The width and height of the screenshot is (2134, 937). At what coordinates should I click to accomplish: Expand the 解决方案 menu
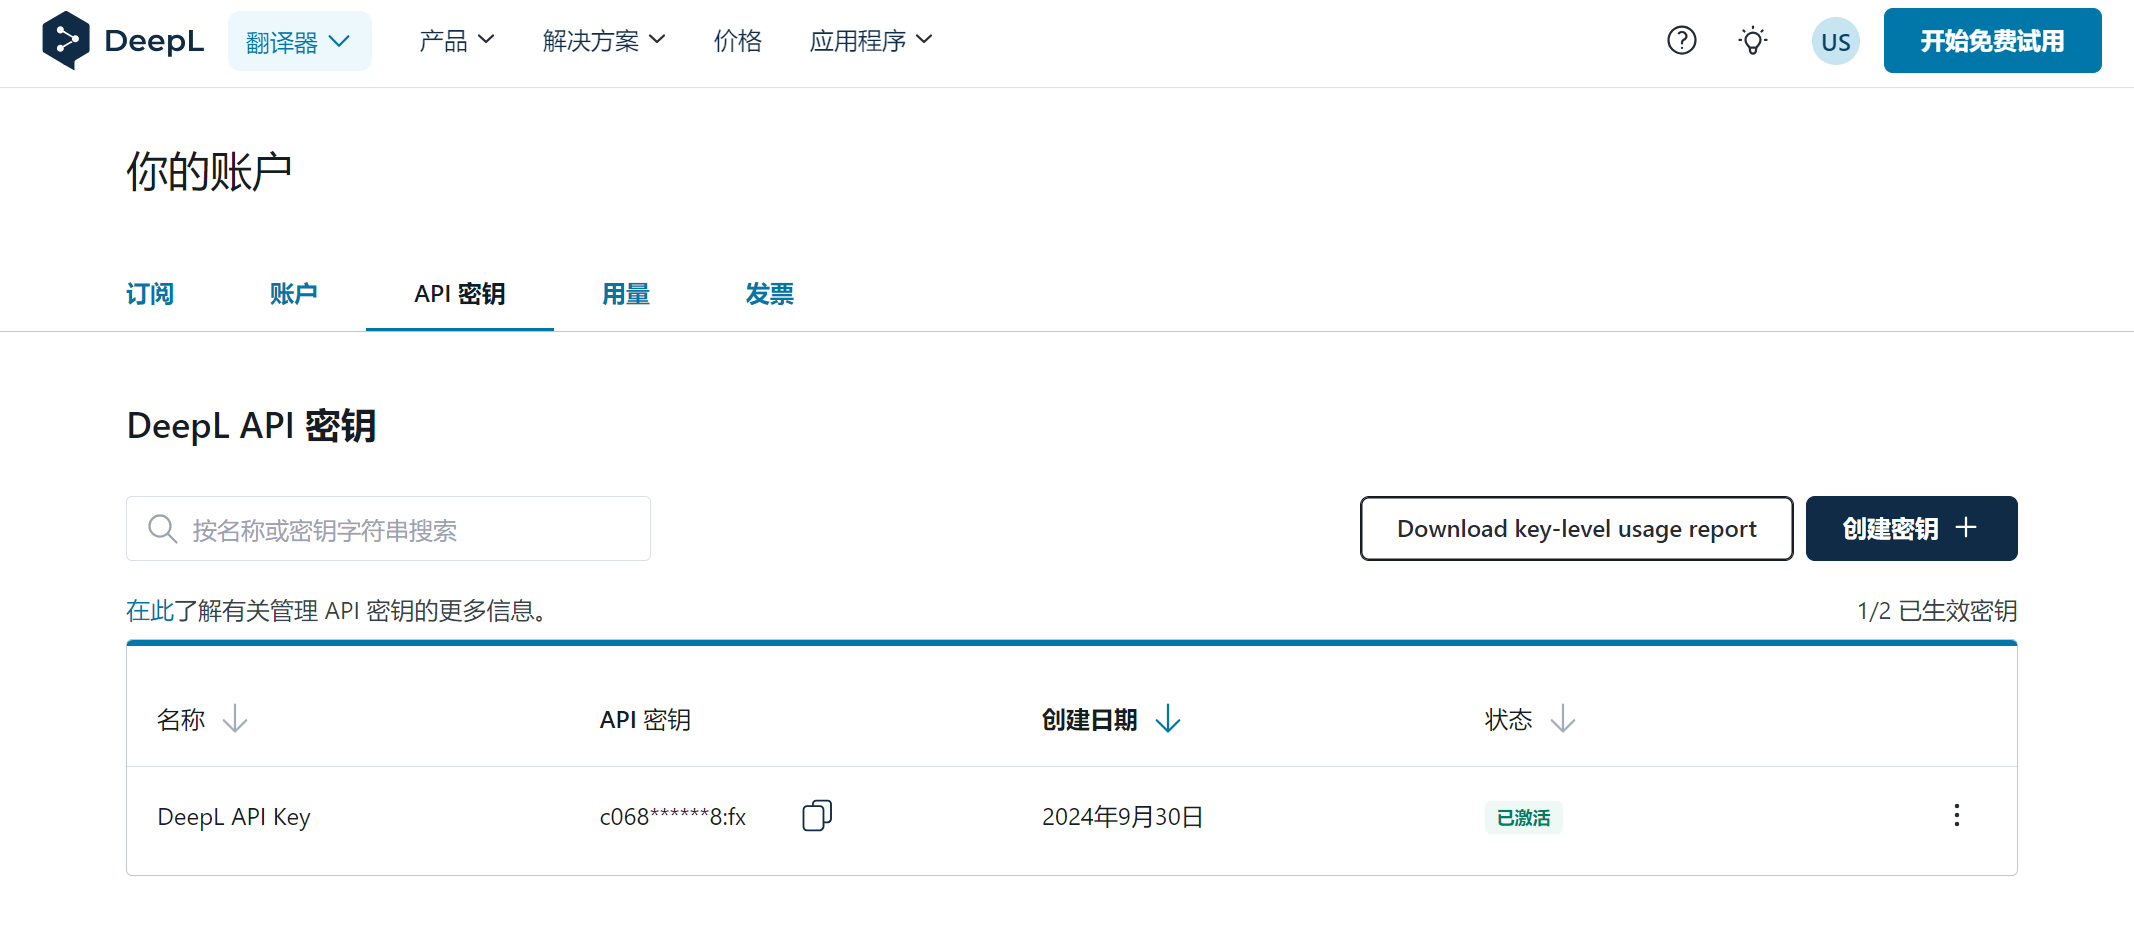pos(604,41)
